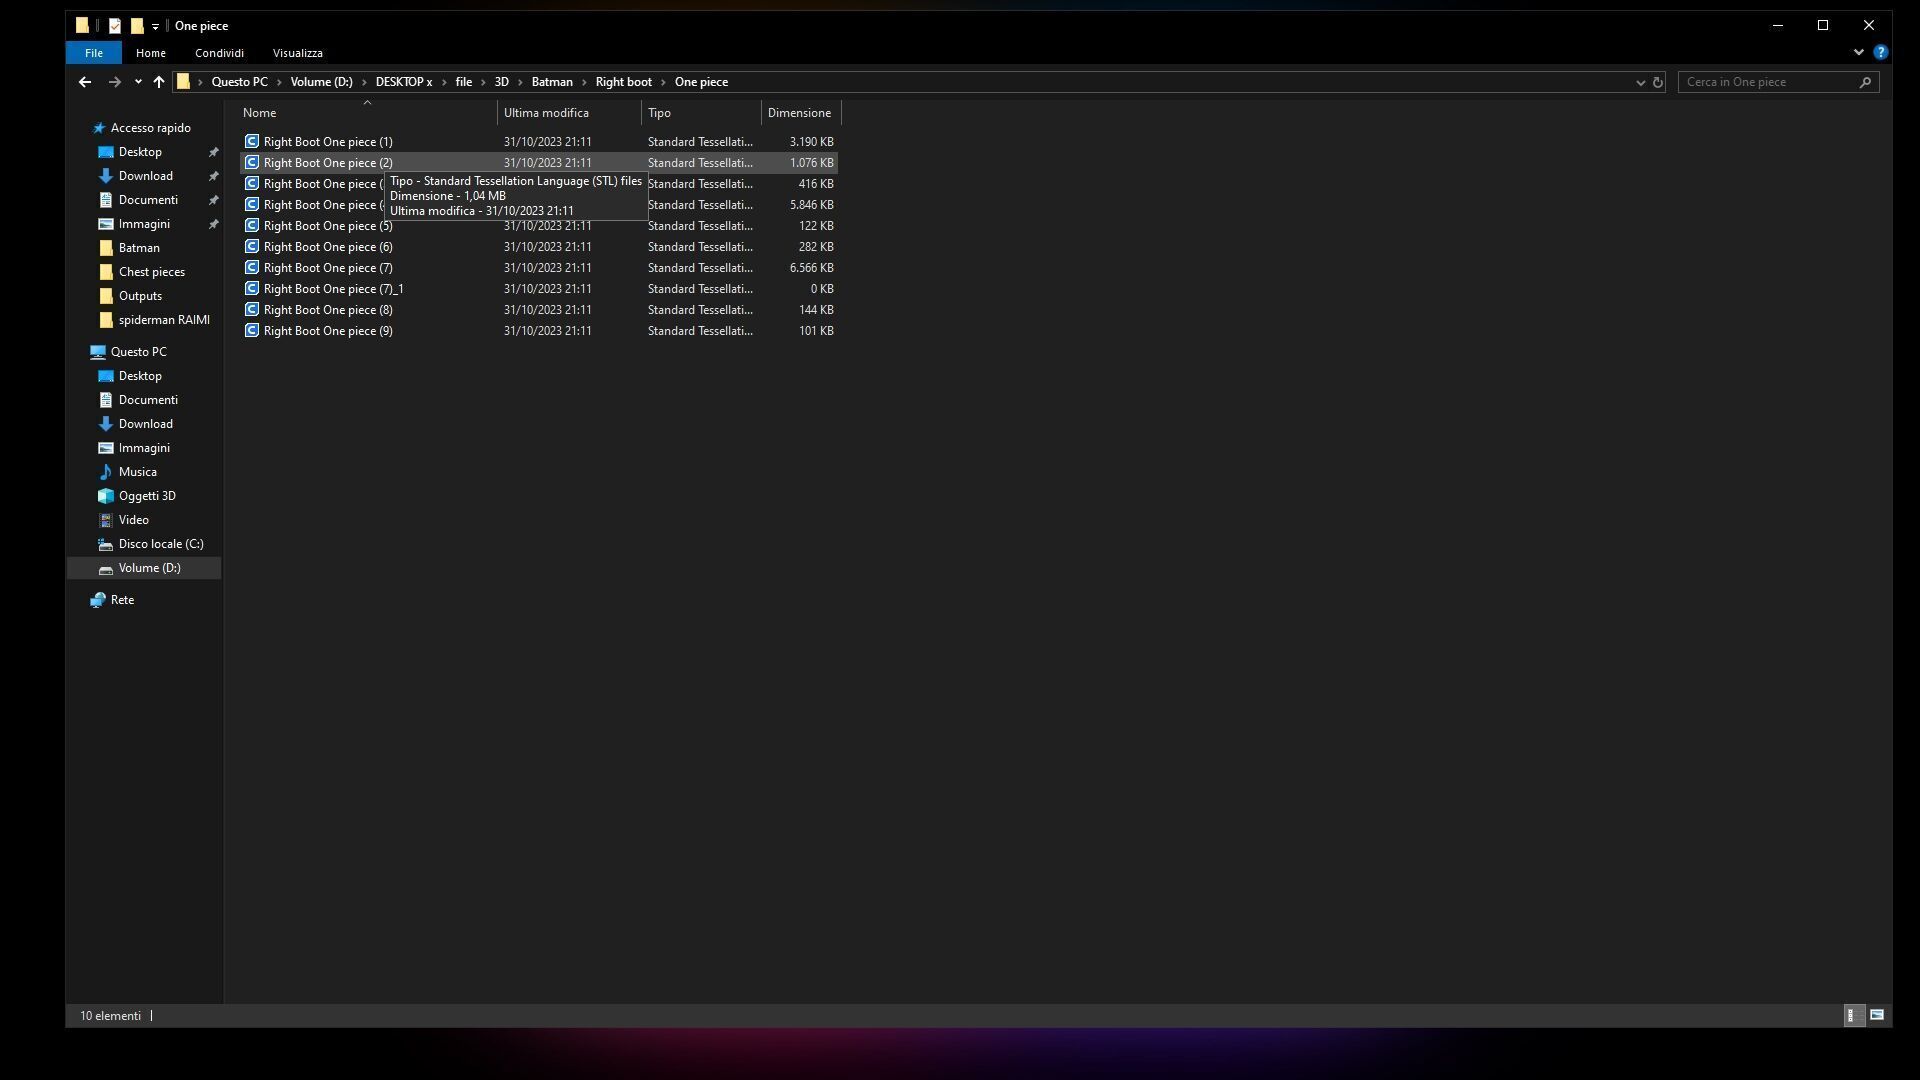Switch to large icons view in status bar
Image resolution: width=1920 pixels, height=1080 pixels.
click(1877, 1015)
